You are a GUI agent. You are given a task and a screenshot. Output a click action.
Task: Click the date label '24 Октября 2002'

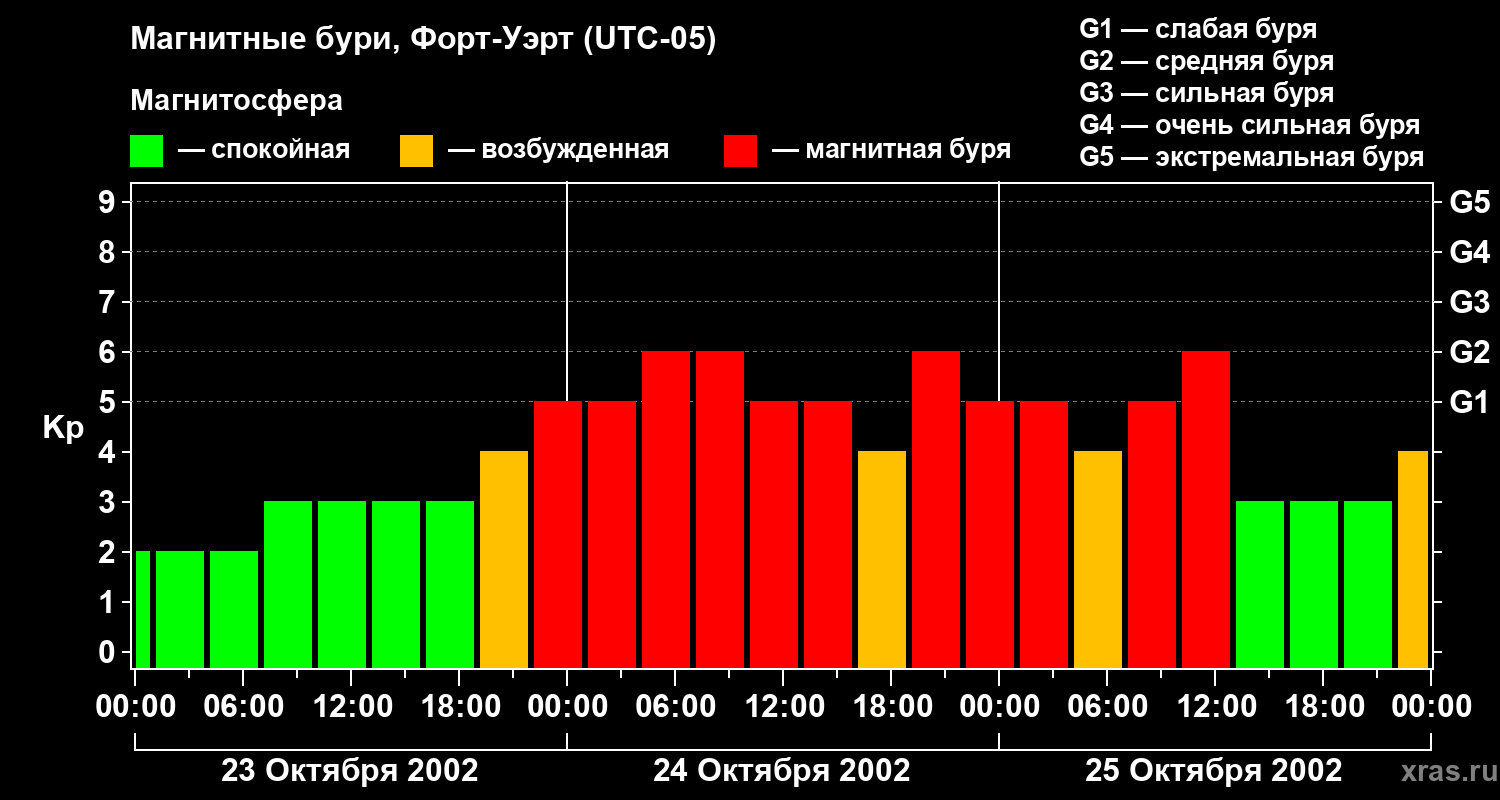point(782,771)
